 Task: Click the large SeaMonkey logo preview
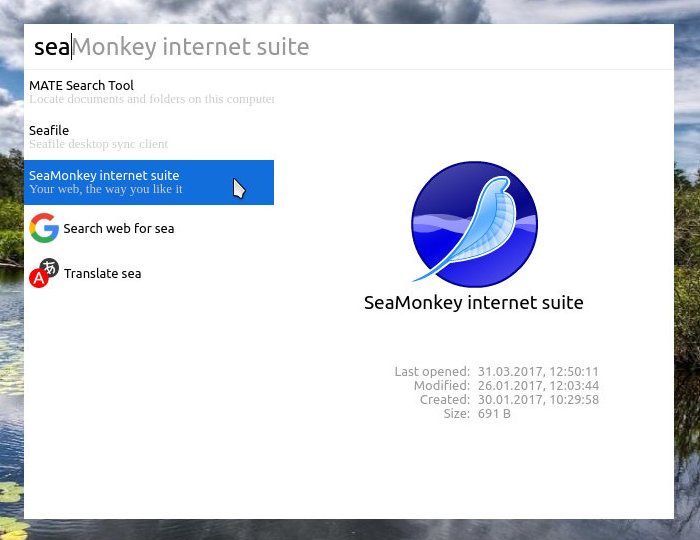pos(474,223)
